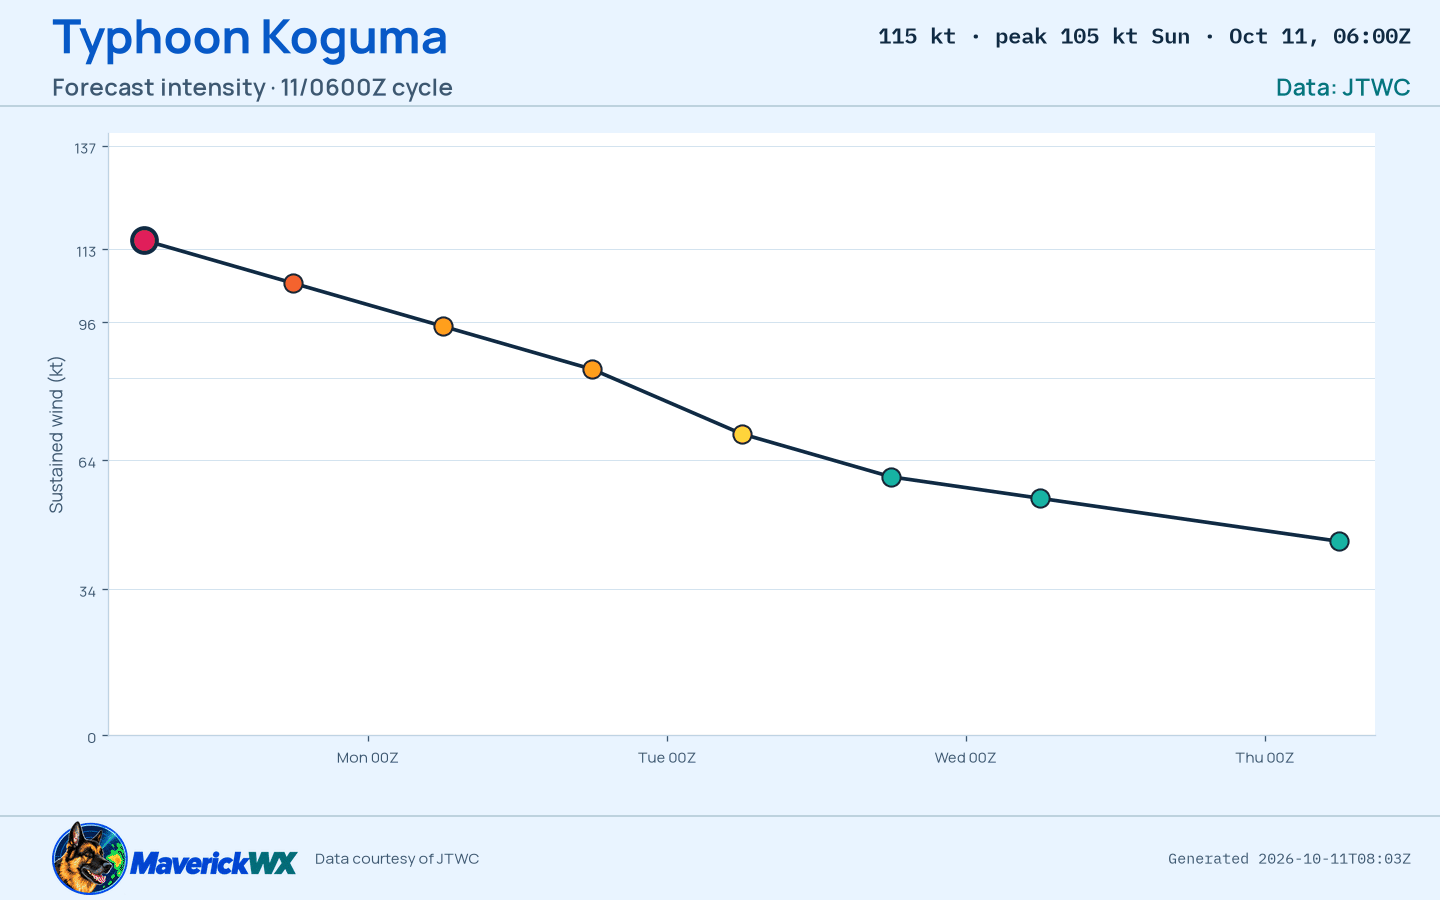1440x900 pixels.
Task: Click the Generated timestamp text
Action: click(1289, 858)
